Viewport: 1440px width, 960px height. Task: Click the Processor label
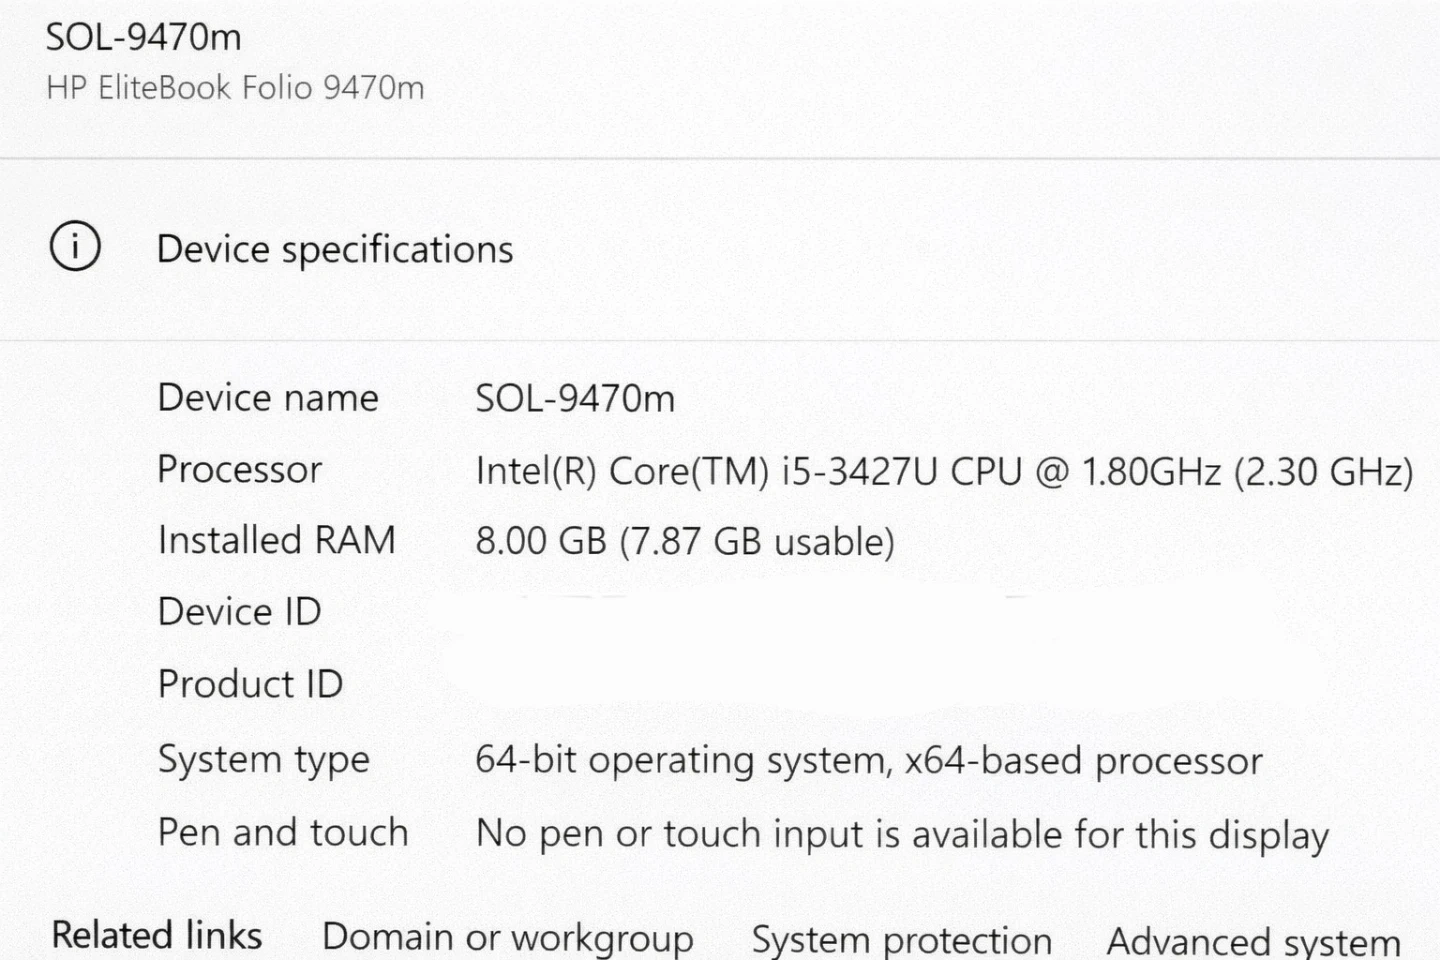tap(240, 469)
